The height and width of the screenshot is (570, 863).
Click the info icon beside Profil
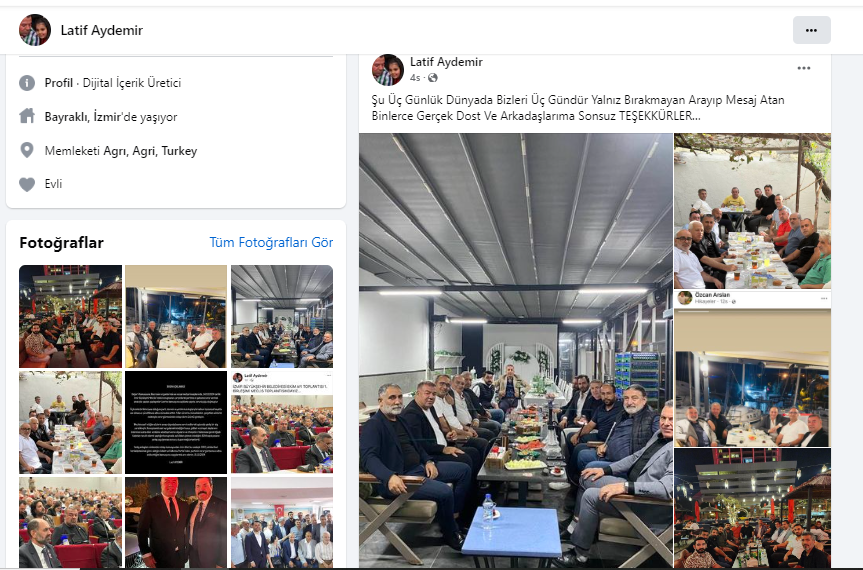pyautogui.click(x=27, y=83)
